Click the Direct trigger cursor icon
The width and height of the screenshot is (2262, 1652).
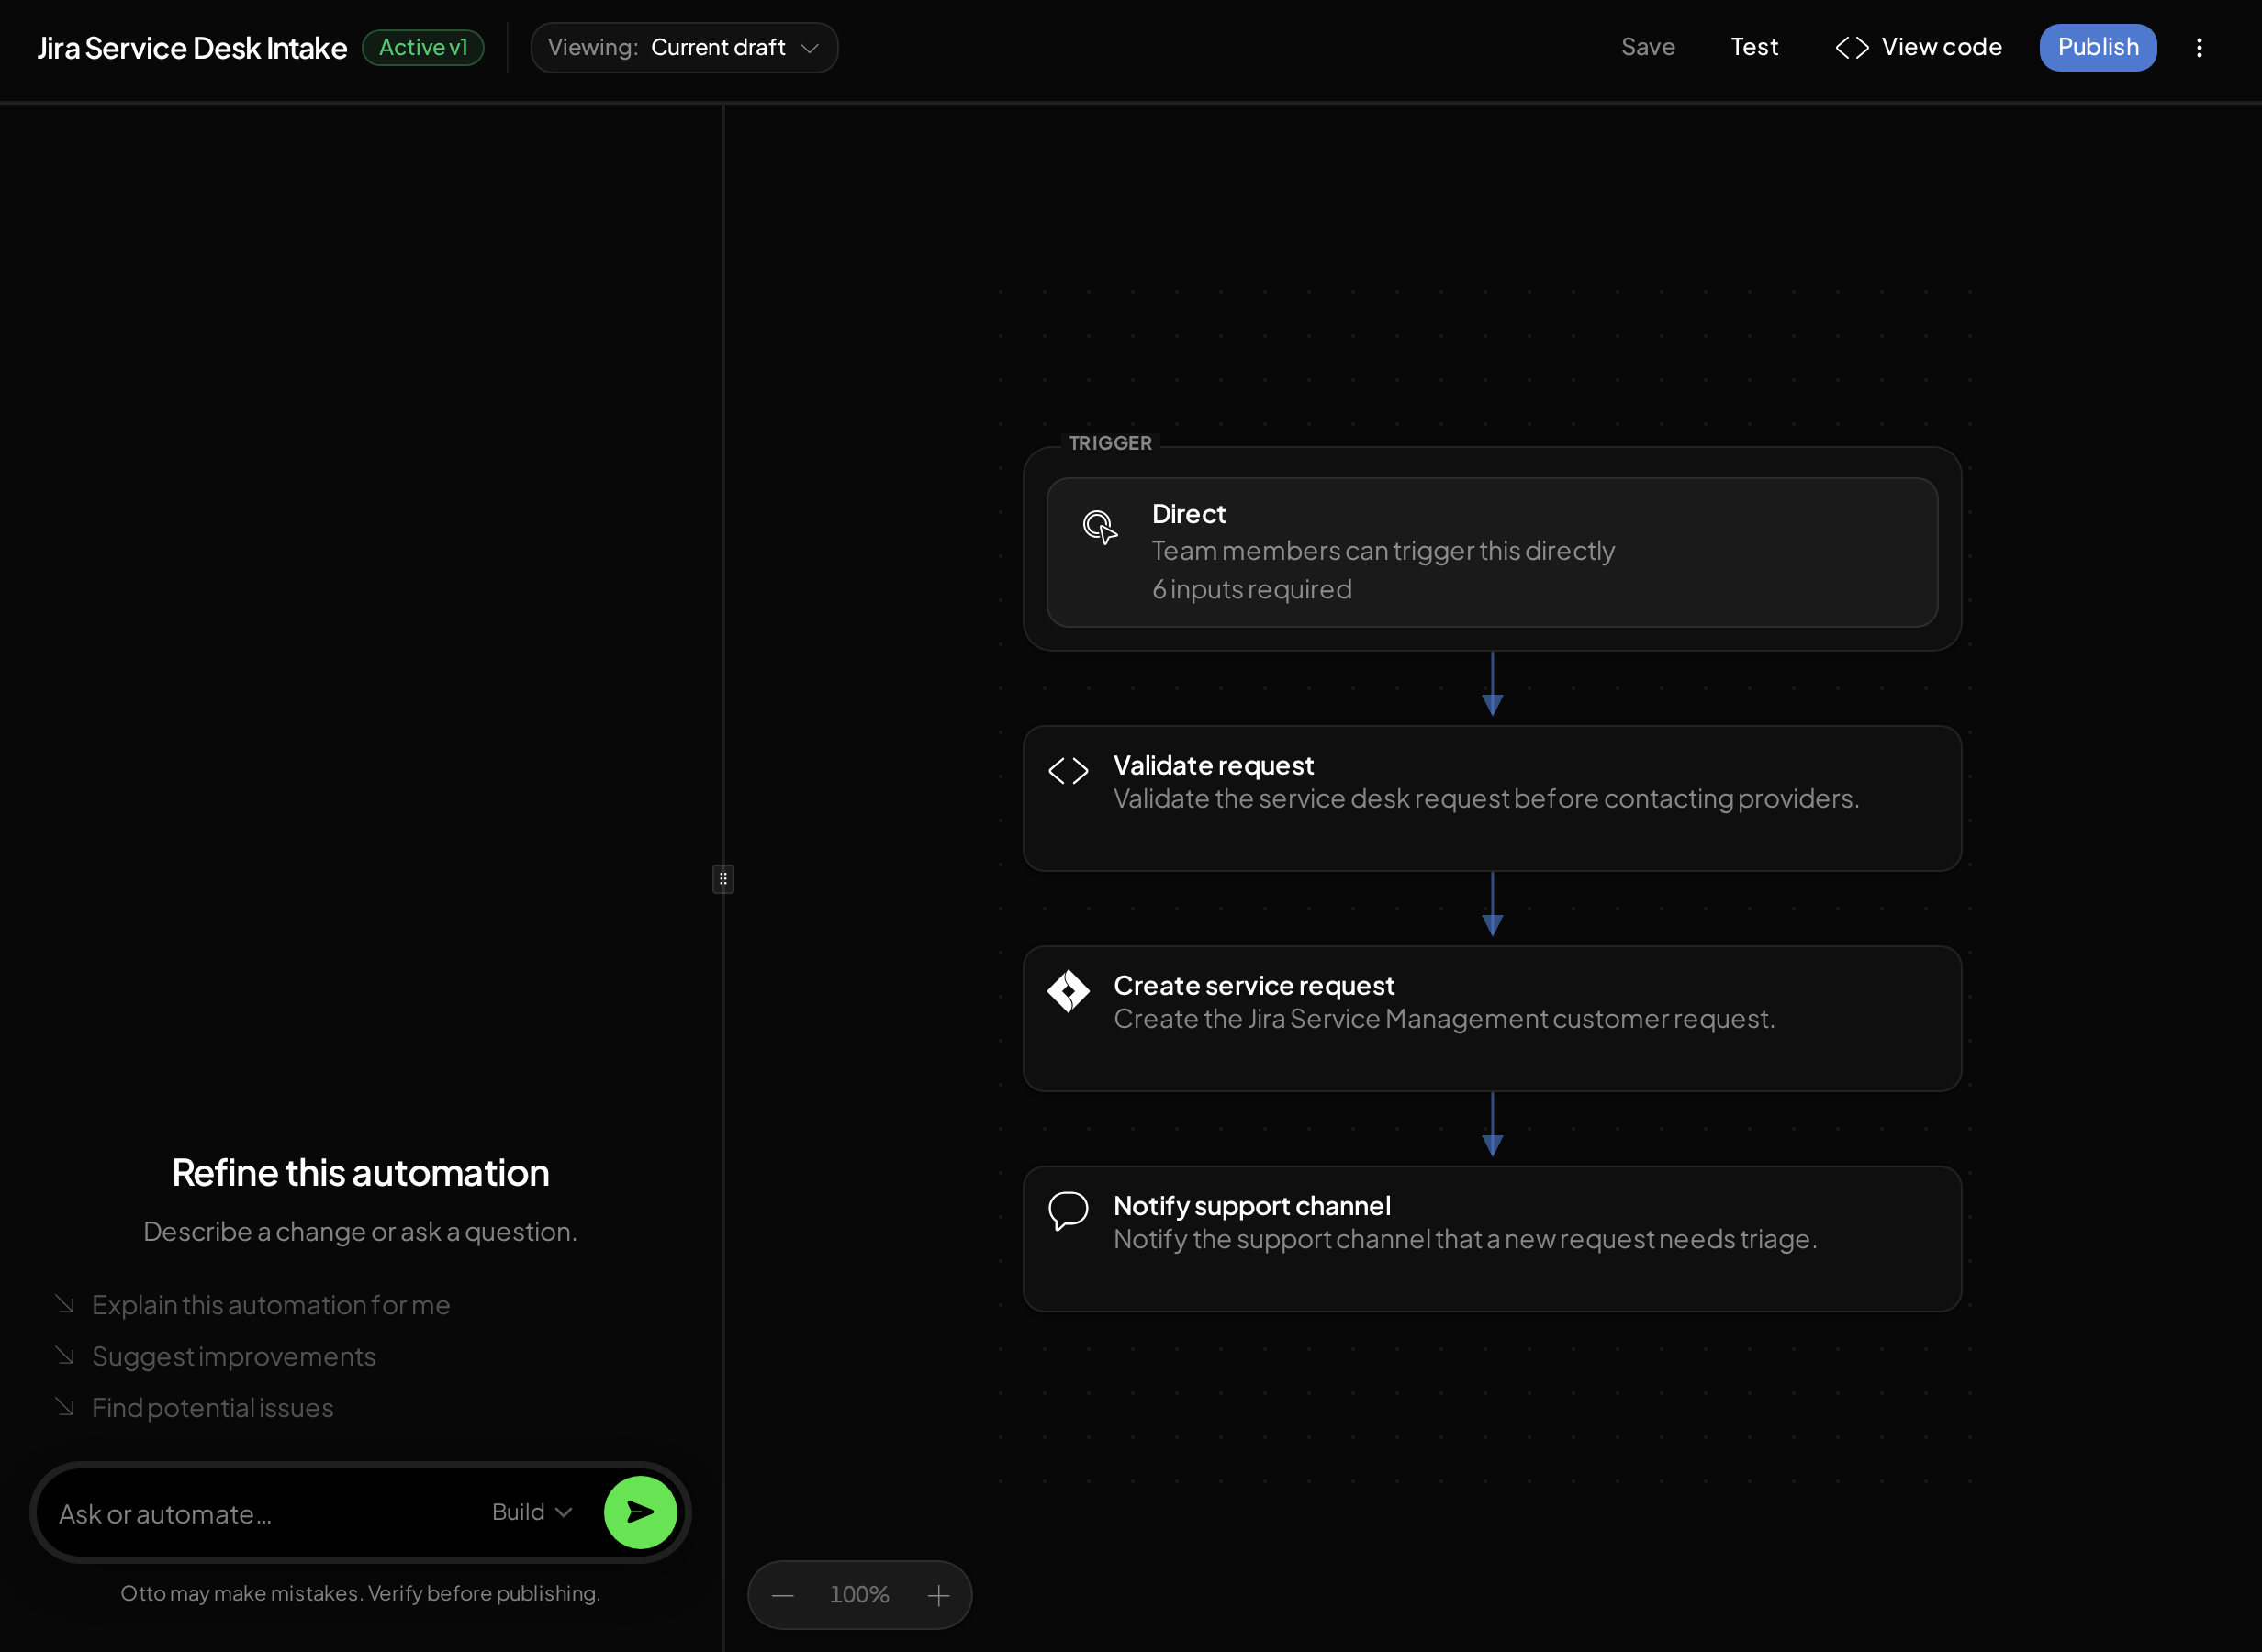(1099, 526)
